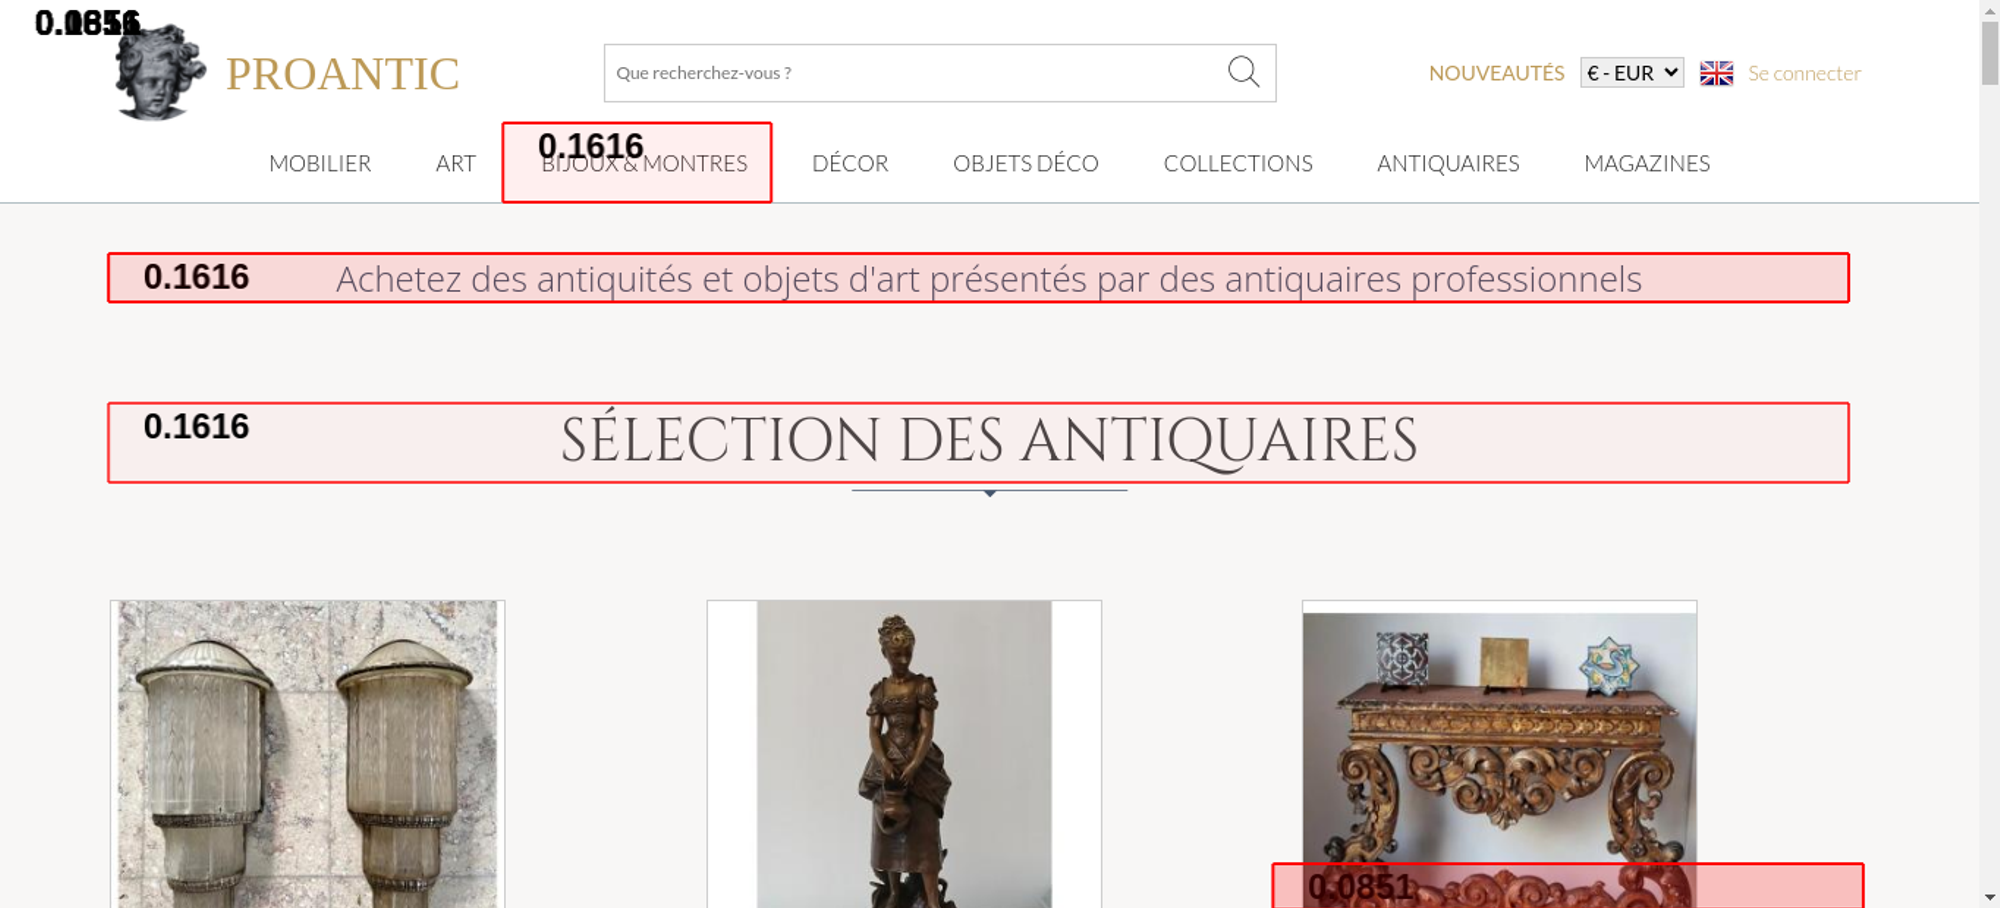2000x908 pixels.
Task: Open the Antiquaires menu
Action: pyautogui.click(x=1447, y=163)
